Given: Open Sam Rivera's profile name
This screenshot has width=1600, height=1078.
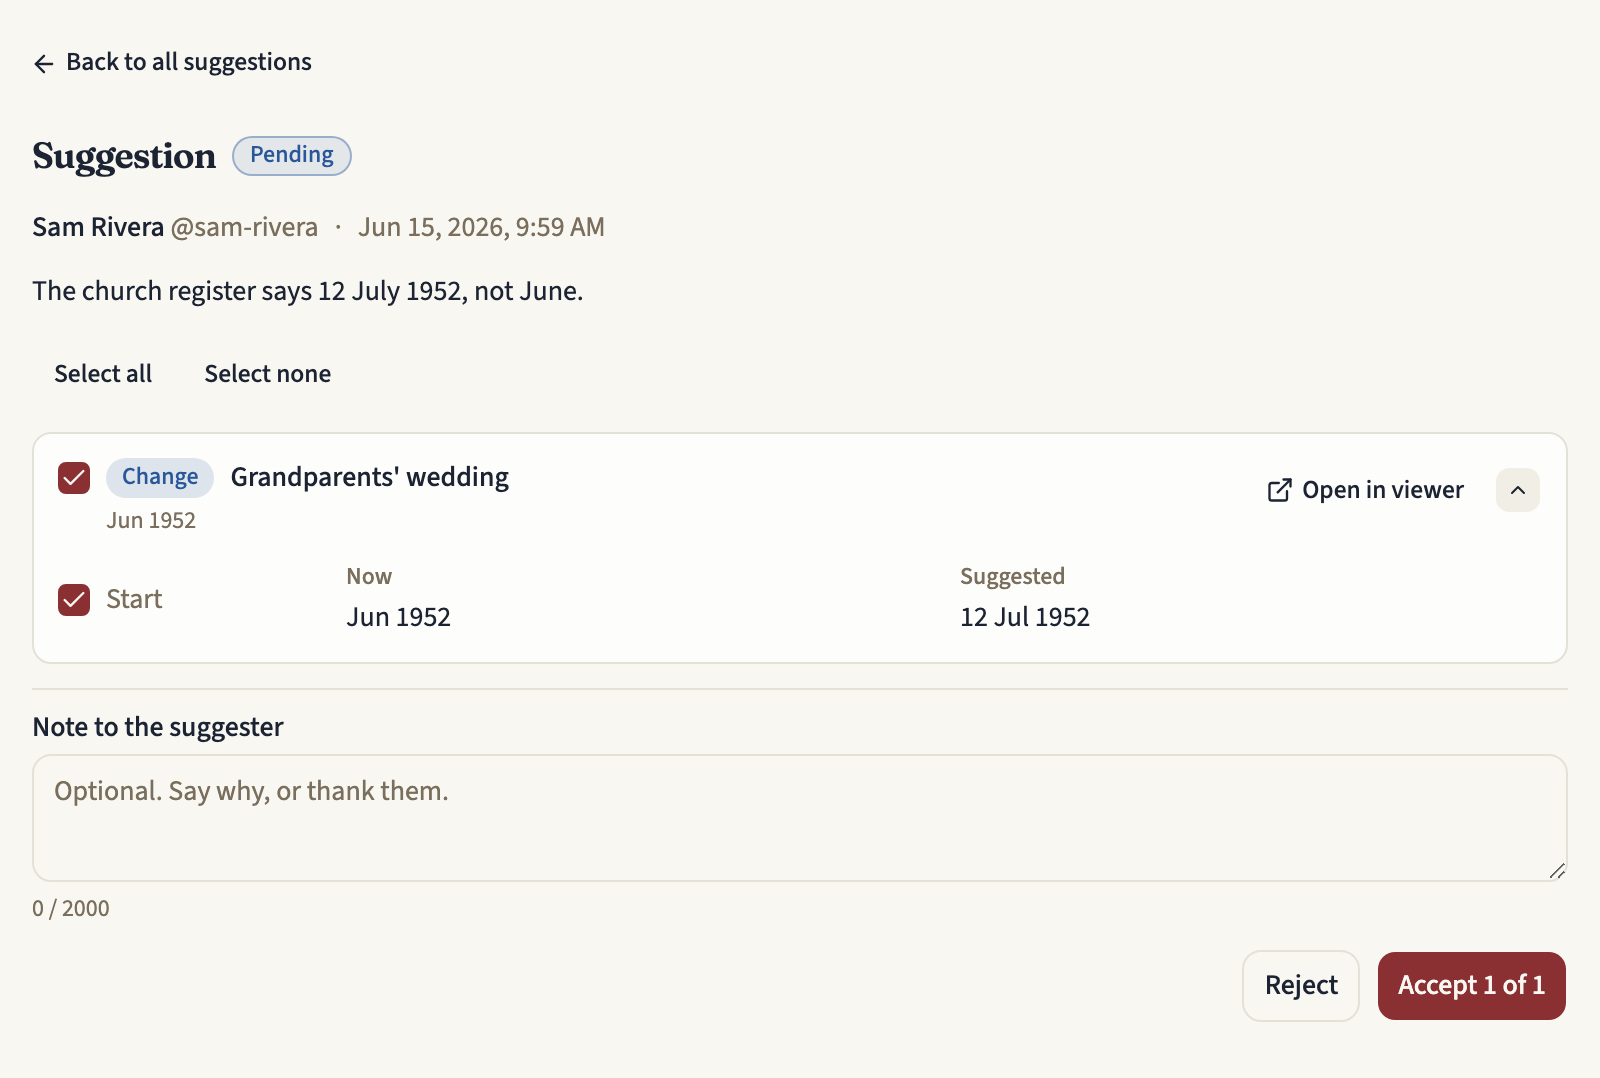Looking at the screenshot, I should pos(98,227).
